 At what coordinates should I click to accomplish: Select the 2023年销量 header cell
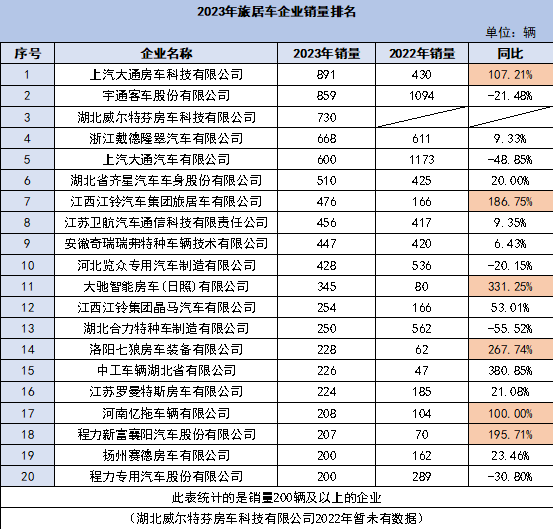[326, 53]
